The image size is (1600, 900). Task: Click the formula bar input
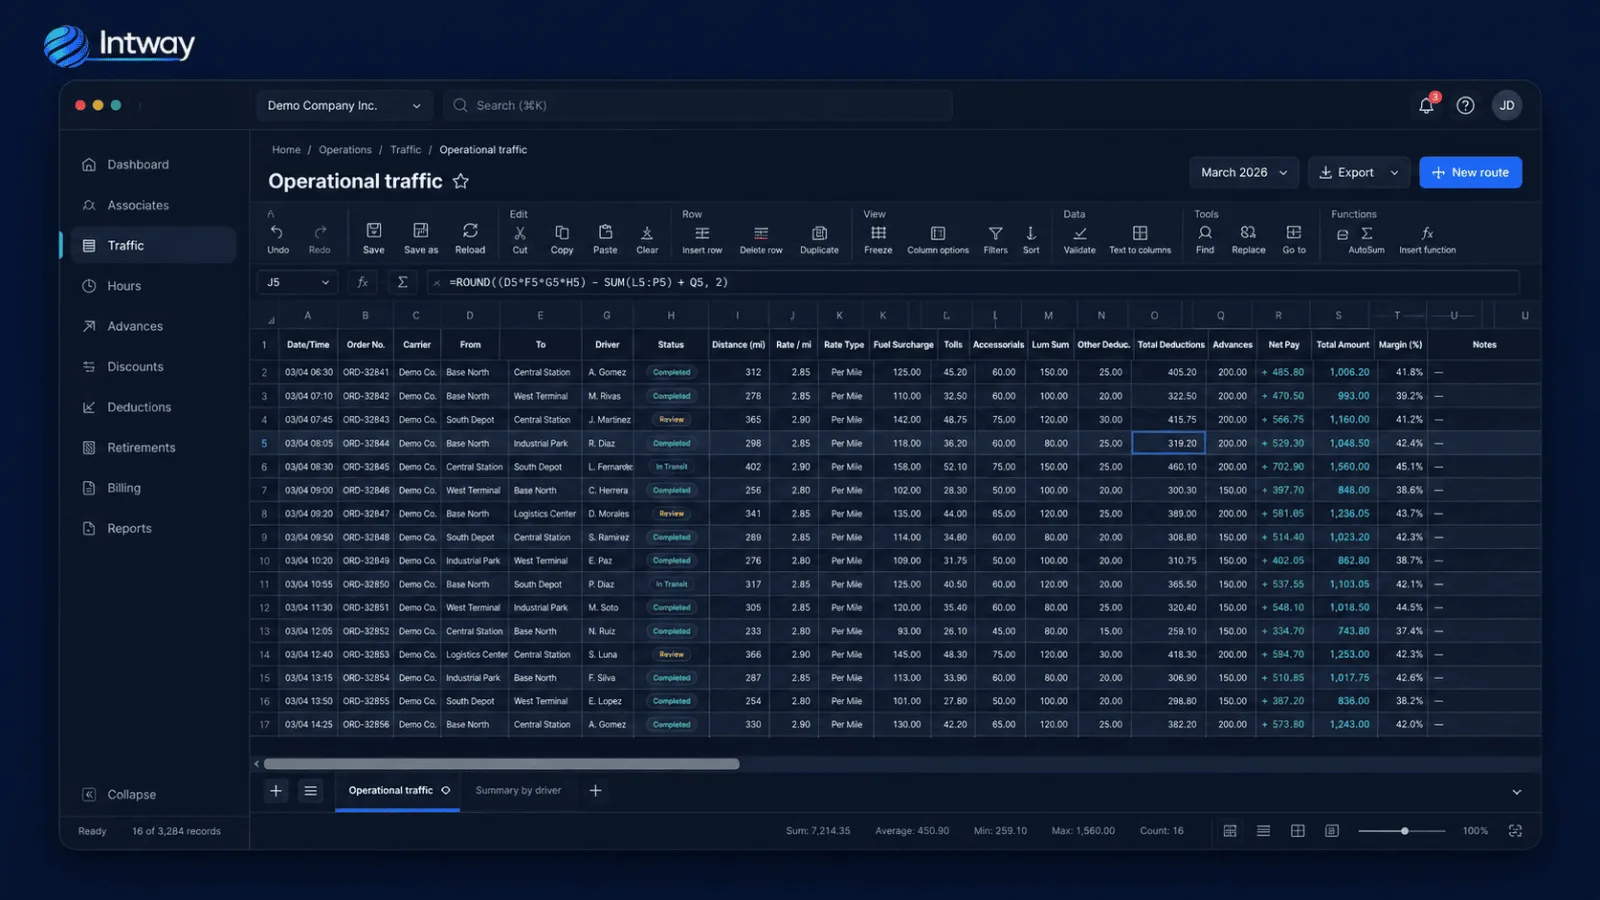tap(974, 282)
